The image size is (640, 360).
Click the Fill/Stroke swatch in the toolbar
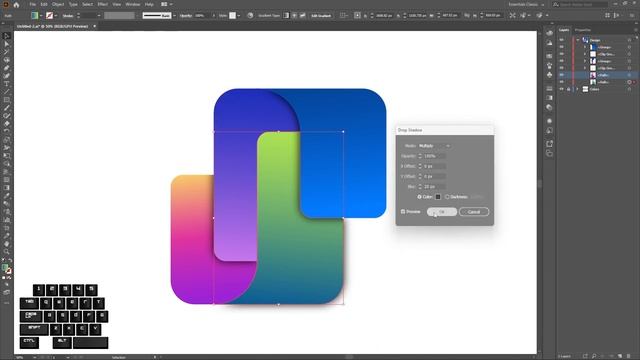click(7, 269)
